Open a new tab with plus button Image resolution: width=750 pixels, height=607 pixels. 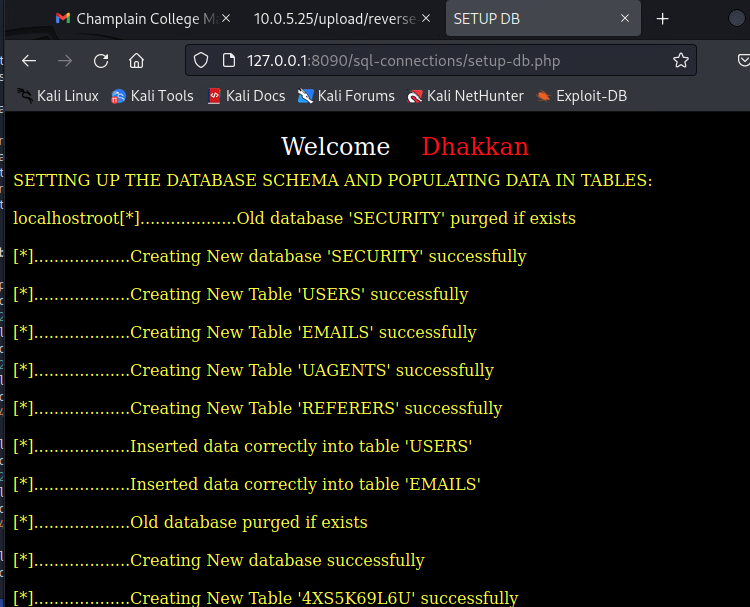point(662,19)
